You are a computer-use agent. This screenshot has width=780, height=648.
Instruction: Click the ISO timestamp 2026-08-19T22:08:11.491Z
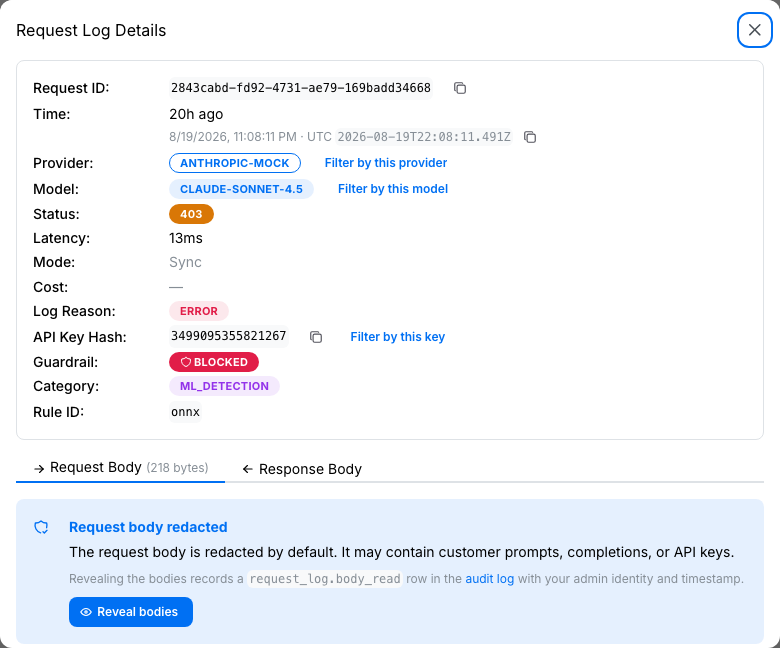point(424,137)
